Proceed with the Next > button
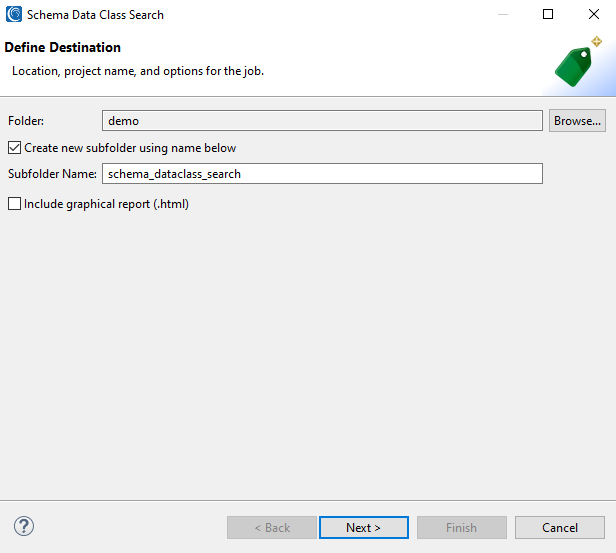Screen dimensions: 616x553 (364, 527)
